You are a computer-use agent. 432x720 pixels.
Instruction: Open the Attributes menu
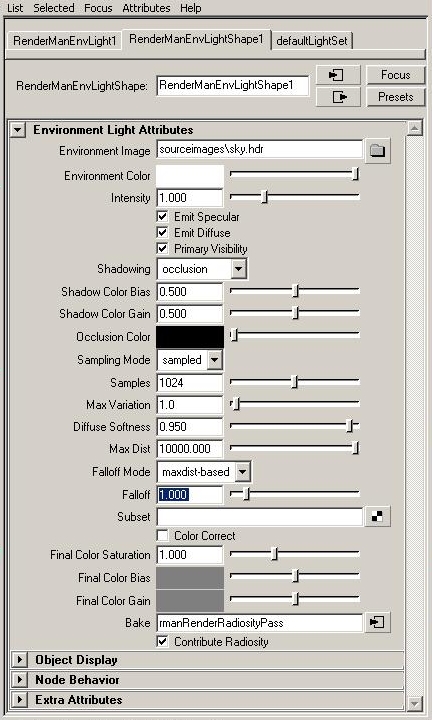click(146, 8)
